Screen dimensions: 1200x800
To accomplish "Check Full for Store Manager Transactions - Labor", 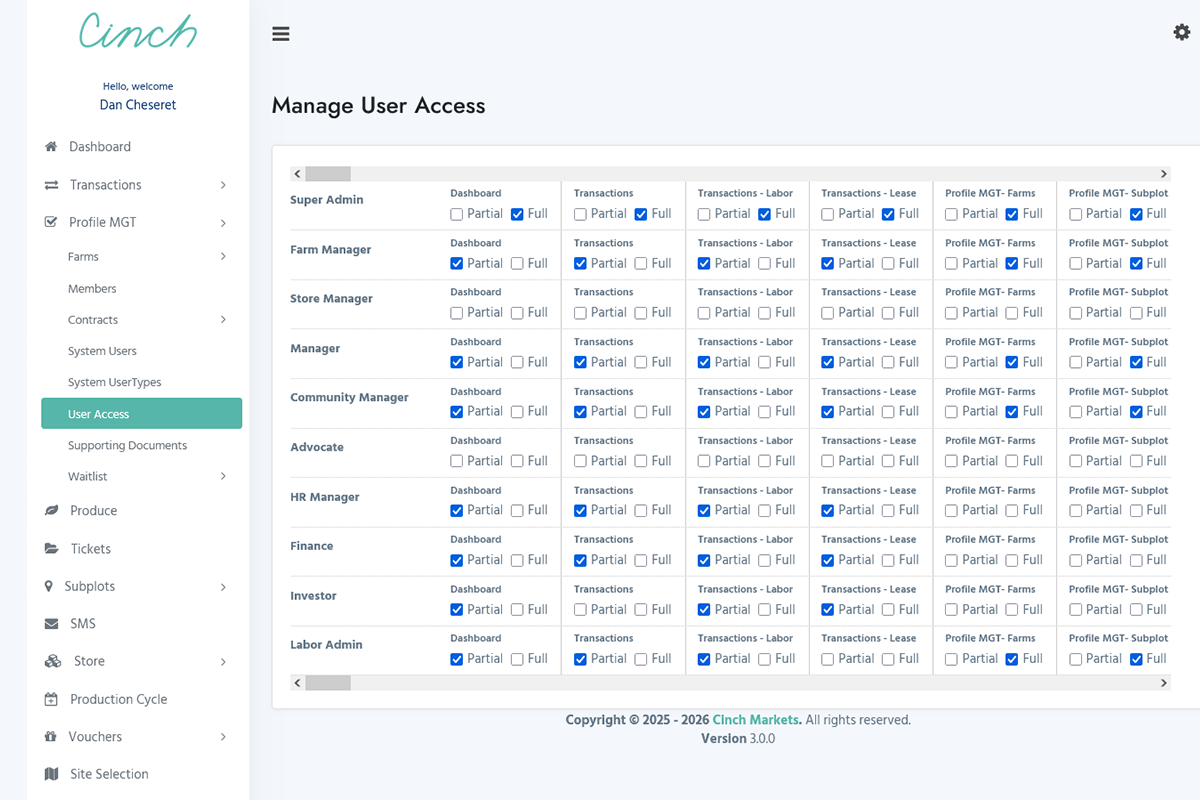I will click(763, 312).
